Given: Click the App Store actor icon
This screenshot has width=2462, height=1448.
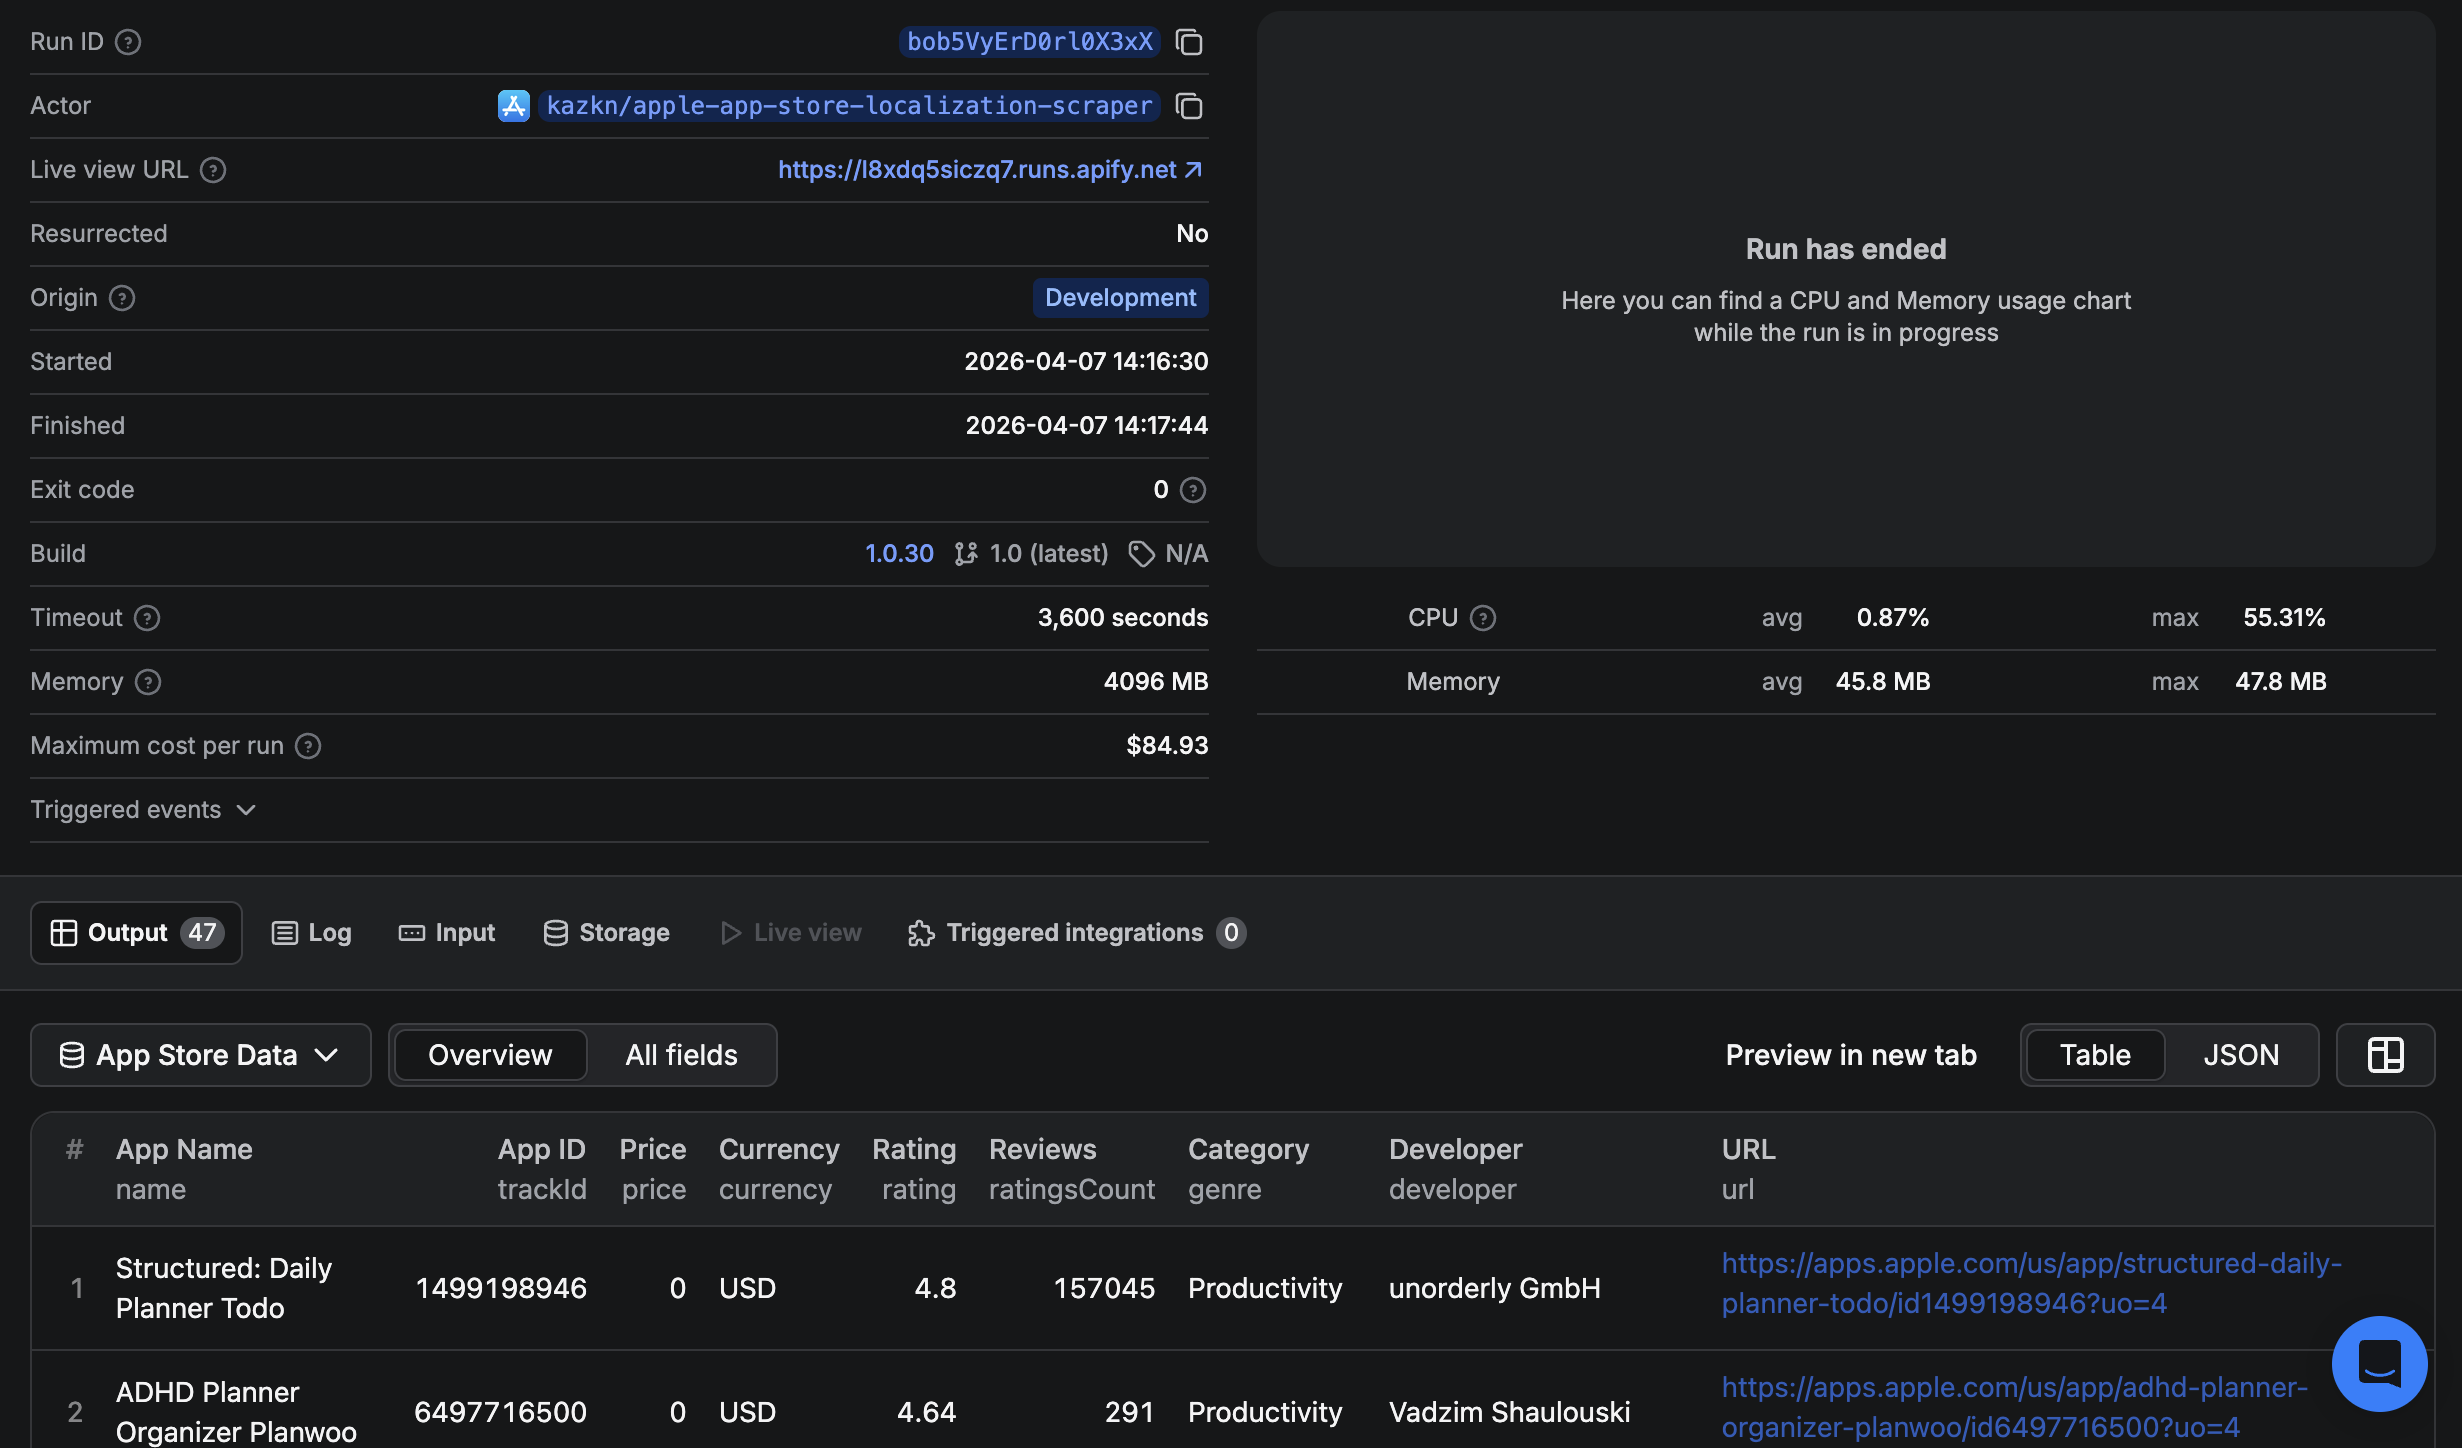Looking at the screenshot, I should point(514,106).
